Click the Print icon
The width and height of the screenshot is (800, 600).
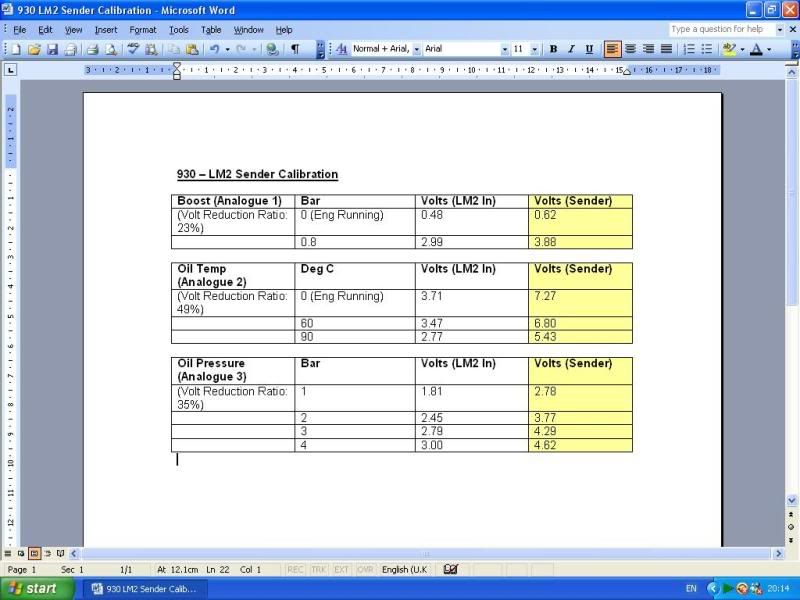pos(92,49)
